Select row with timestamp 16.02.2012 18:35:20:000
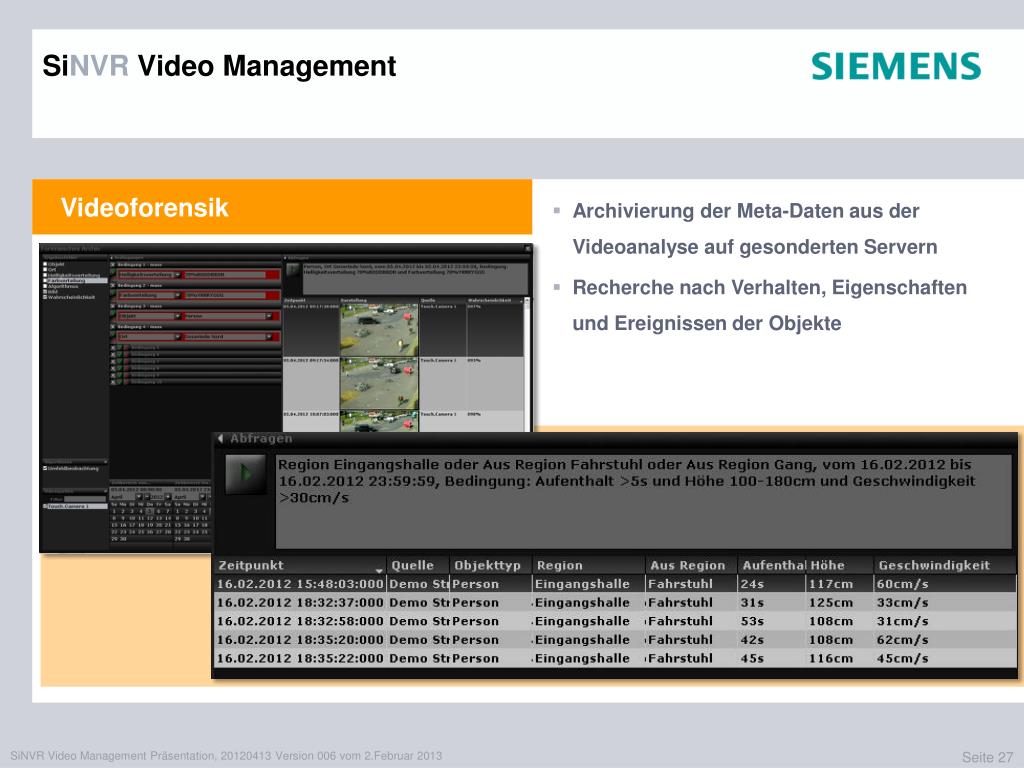Screen dimensions: 1024x768 (615, 640)
